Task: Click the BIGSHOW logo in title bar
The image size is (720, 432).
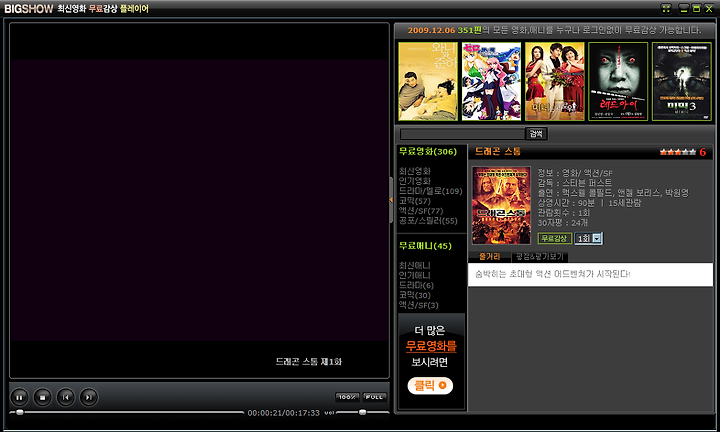Action: 29,9
